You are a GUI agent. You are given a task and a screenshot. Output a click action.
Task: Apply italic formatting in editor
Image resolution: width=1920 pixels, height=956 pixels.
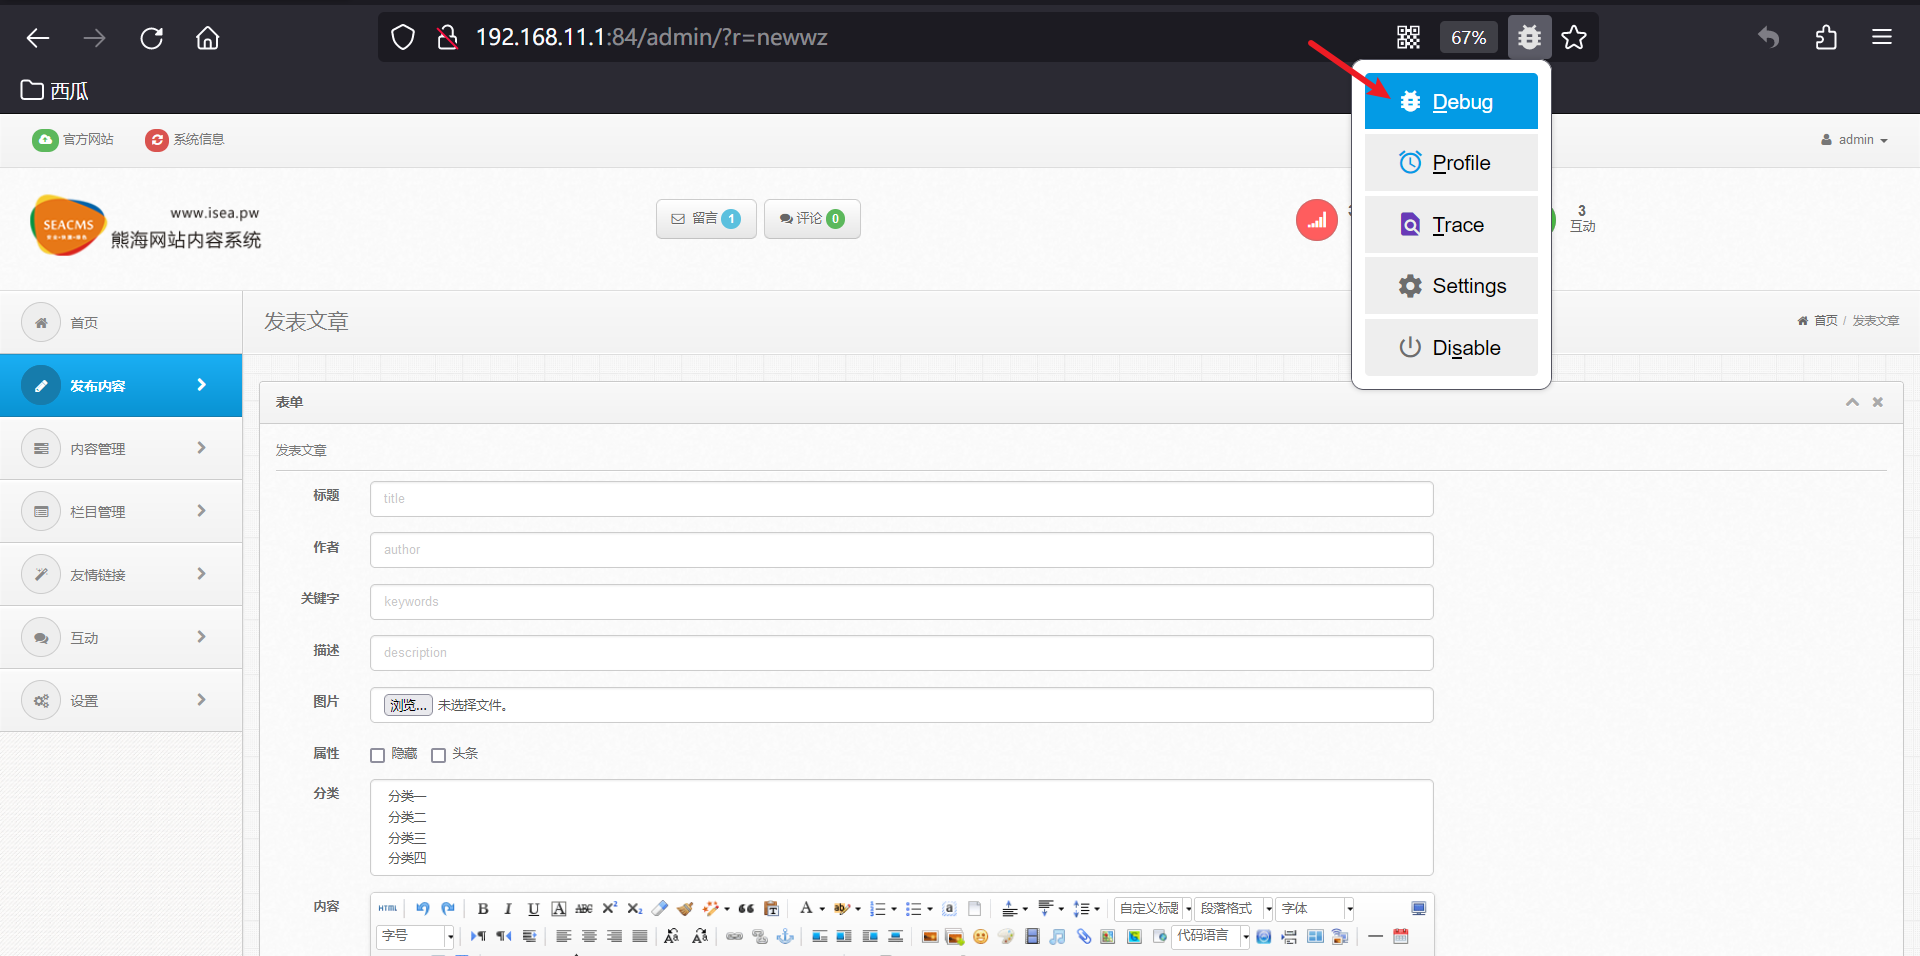coord(508,908)
